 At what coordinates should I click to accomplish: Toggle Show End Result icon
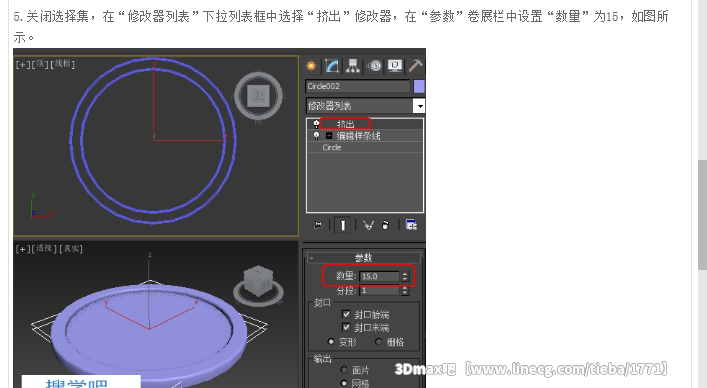tap(343, 224)
